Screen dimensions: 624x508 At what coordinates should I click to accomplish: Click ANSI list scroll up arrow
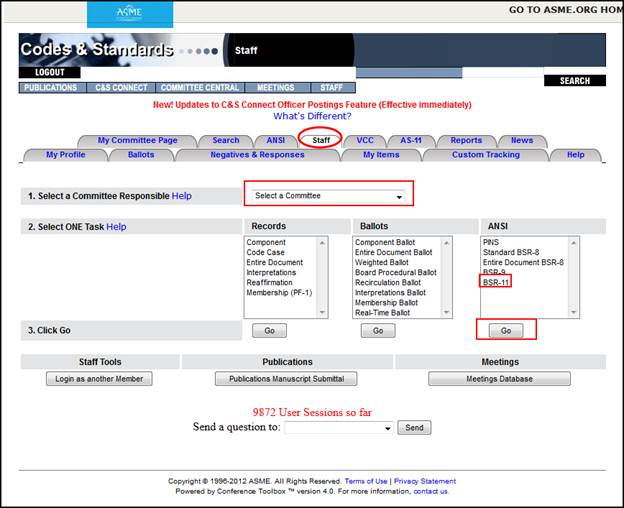pyautogui.click(x=573, y=243)
